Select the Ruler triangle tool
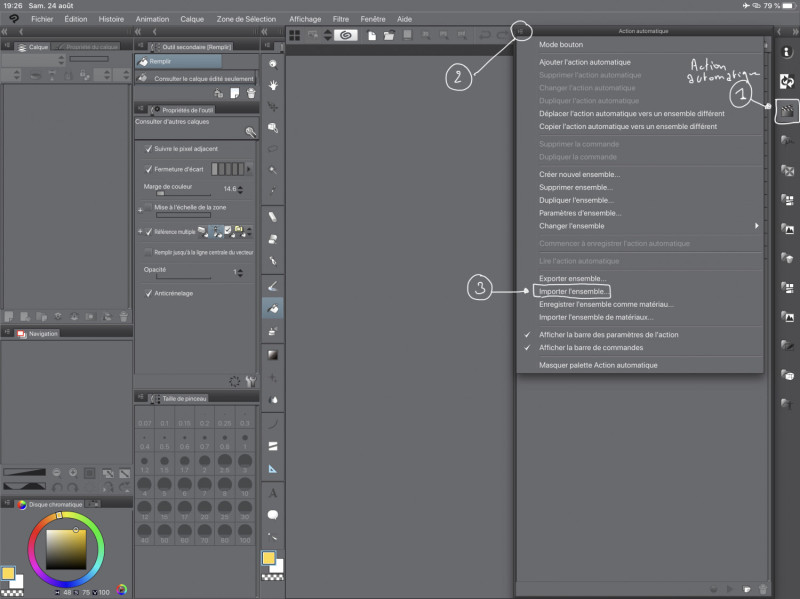Viewport: 800px width, 599px height. coord(273,467)
